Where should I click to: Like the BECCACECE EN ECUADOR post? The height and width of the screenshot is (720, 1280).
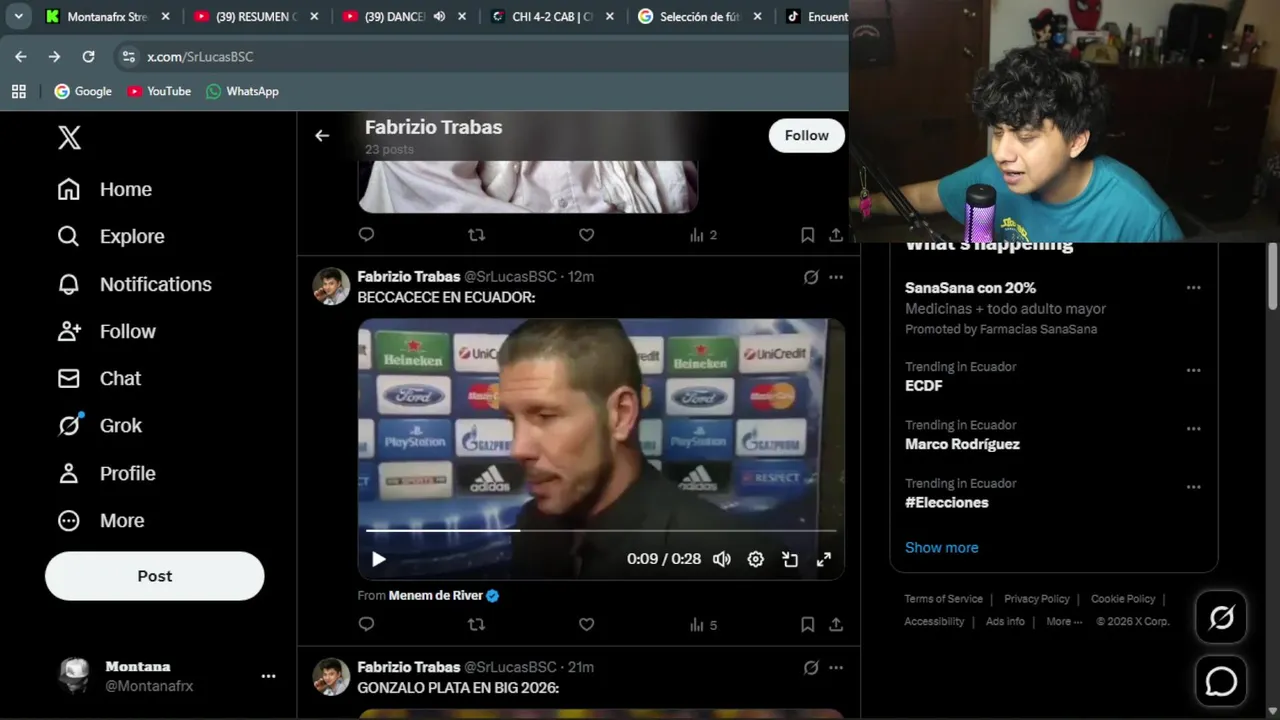(586, 624)
